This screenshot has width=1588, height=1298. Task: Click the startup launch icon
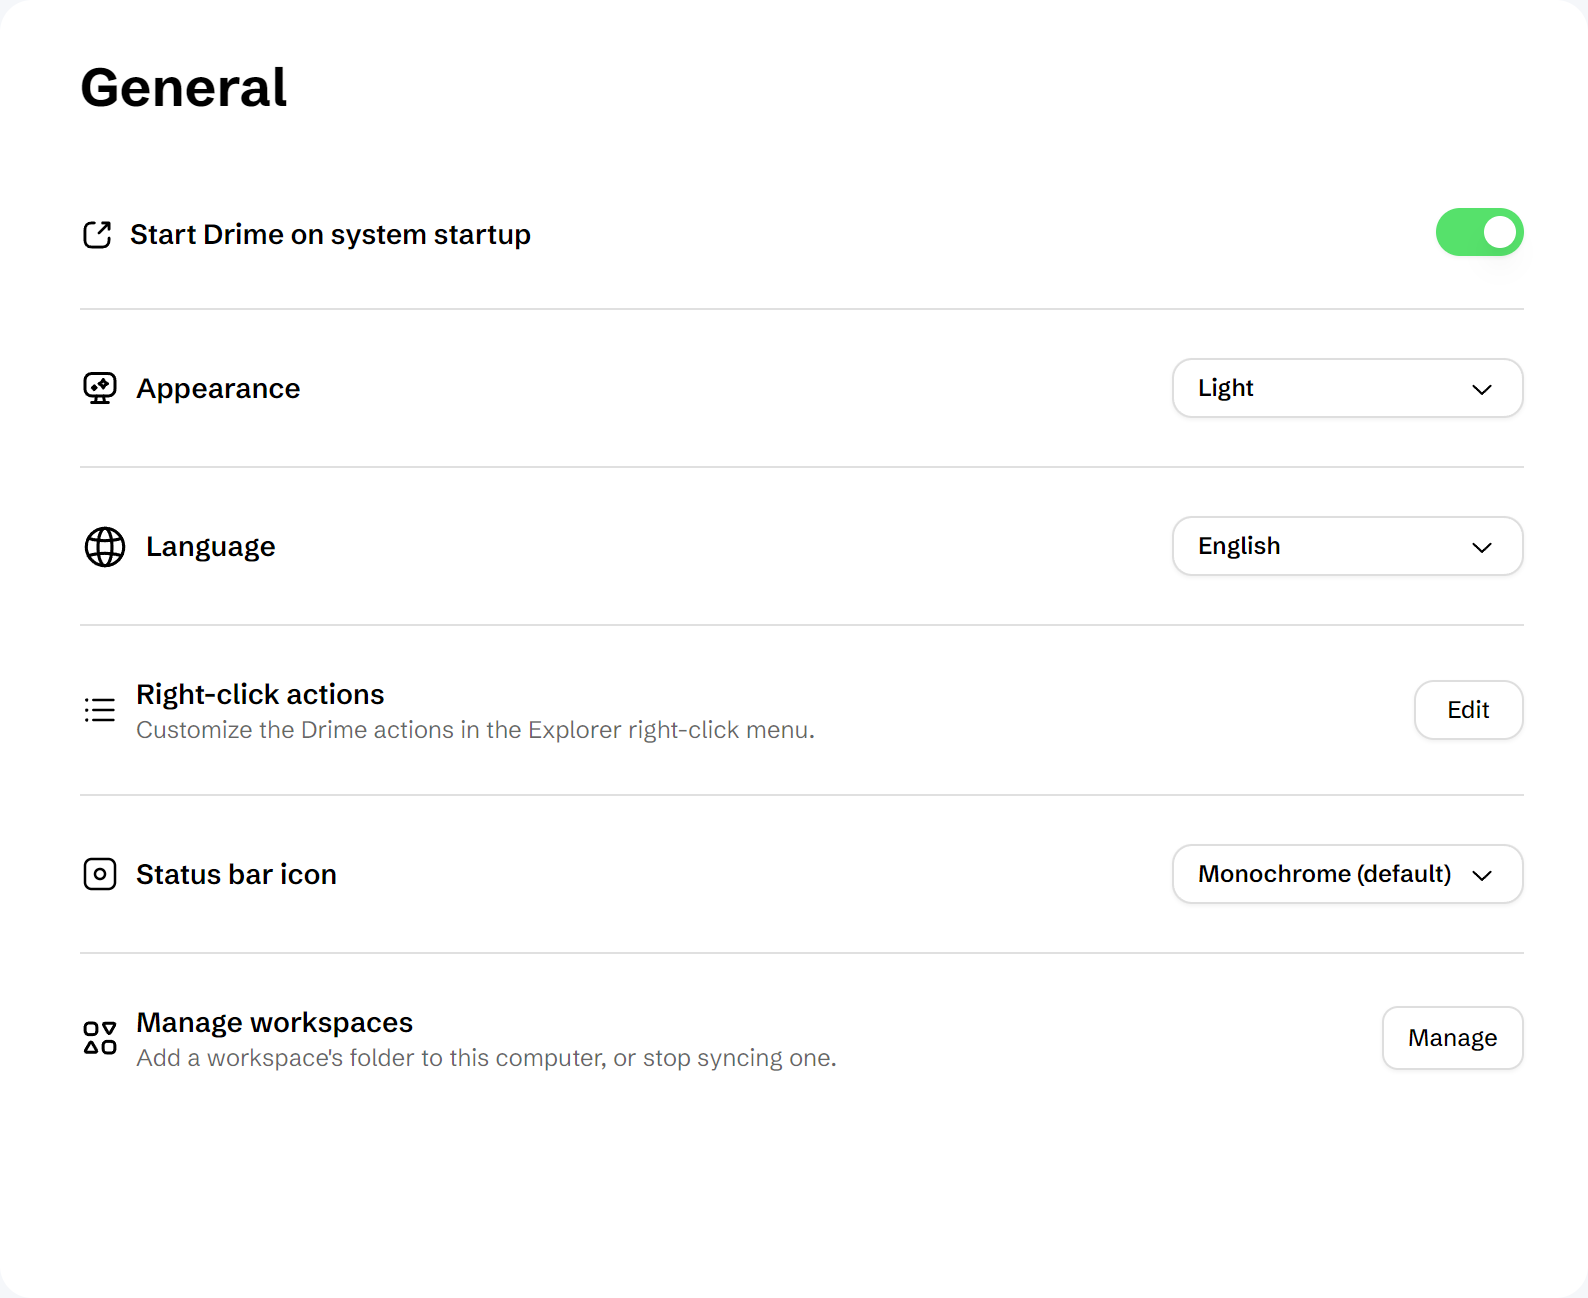tap(97, 235)
